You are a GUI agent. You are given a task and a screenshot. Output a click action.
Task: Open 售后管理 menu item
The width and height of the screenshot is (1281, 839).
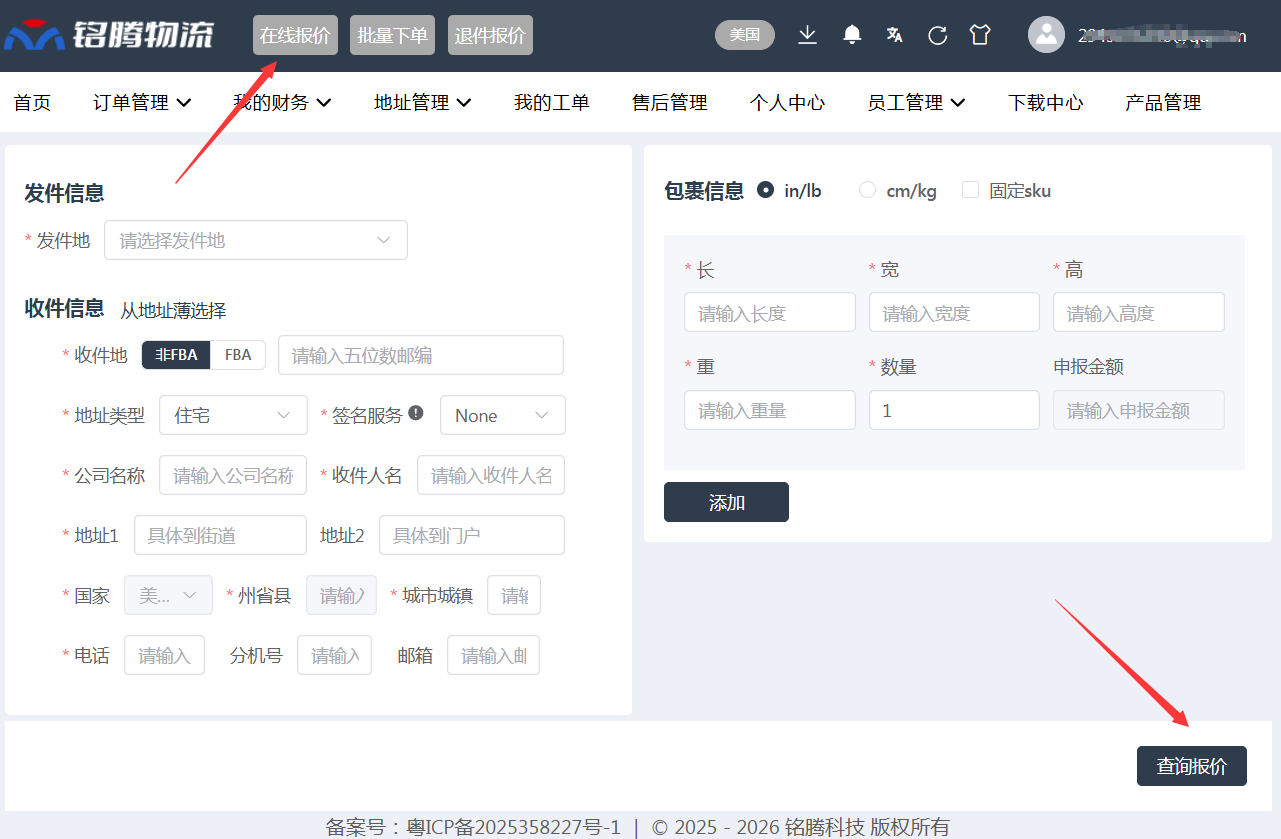point(670,102)
